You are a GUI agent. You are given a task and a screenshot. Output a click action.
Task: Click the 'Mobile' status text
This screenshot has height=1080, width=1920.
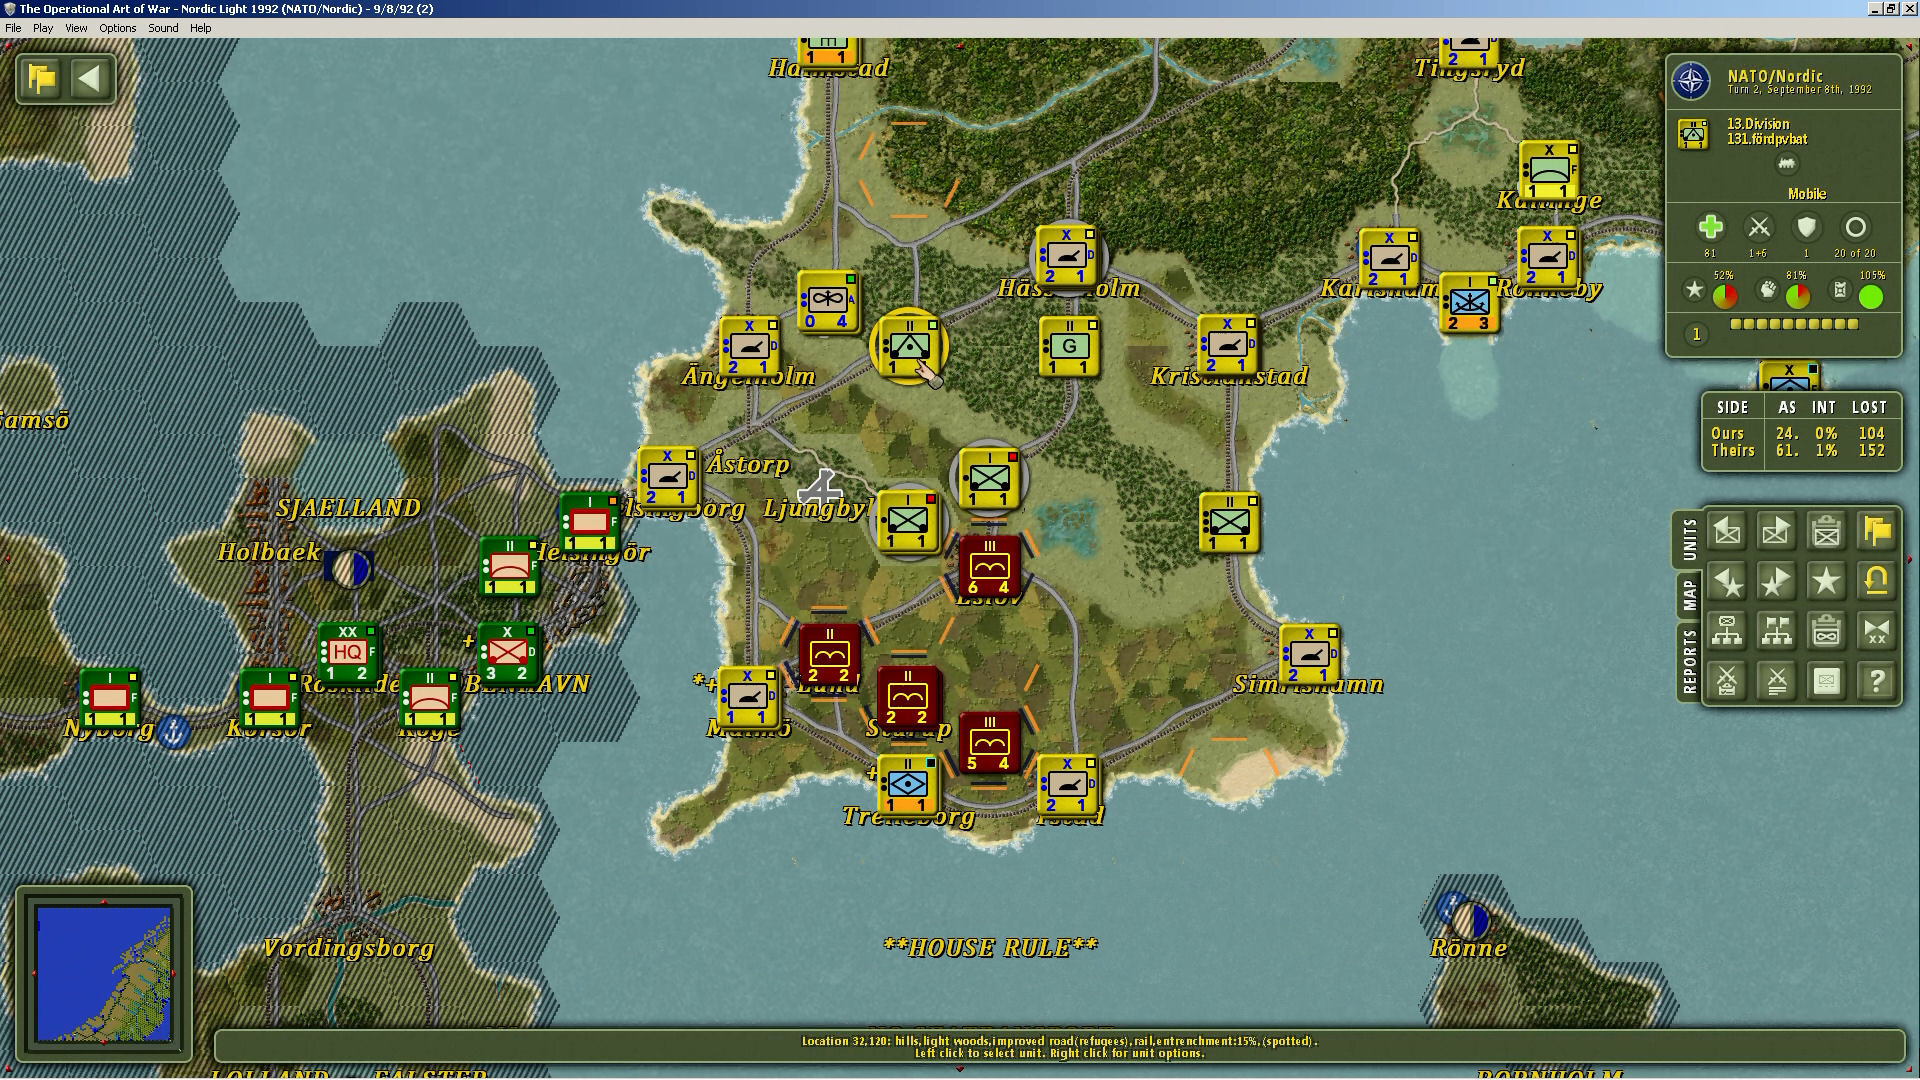pyautogui.click(x=1807, y=194)
